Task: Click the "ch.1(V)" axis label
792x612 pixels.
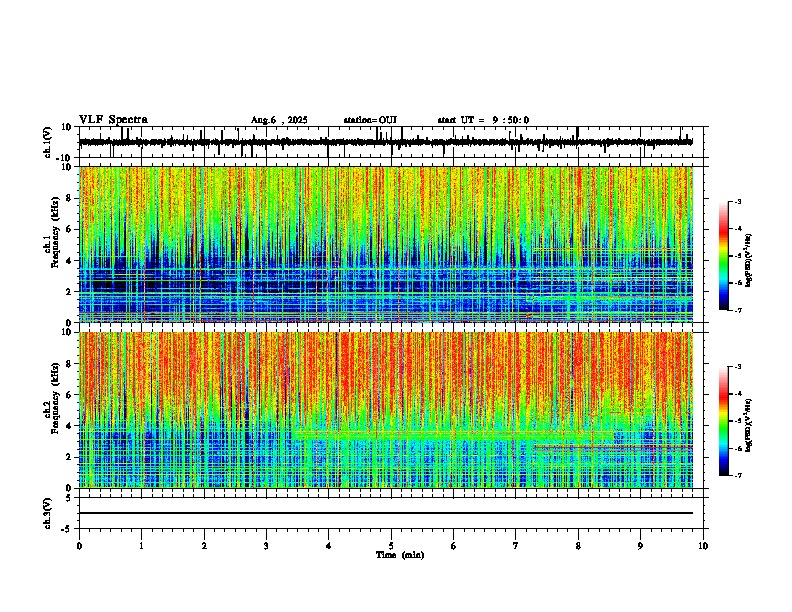Action: (x=48, y=142)
